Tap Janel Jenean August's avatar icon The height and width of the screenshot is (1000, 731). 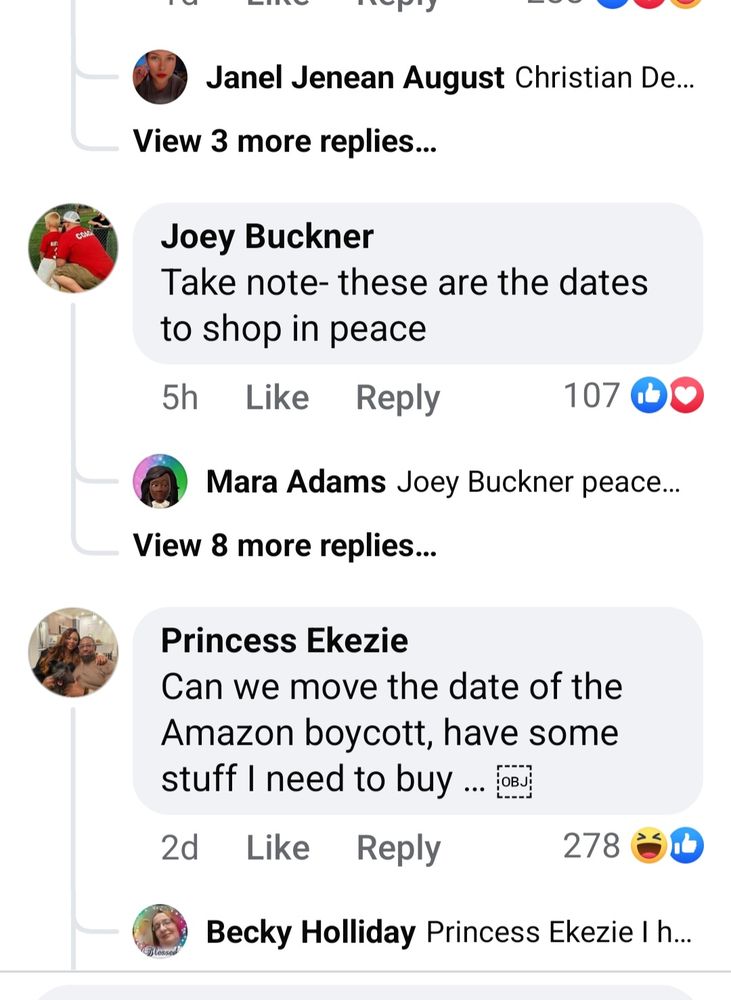160,77
